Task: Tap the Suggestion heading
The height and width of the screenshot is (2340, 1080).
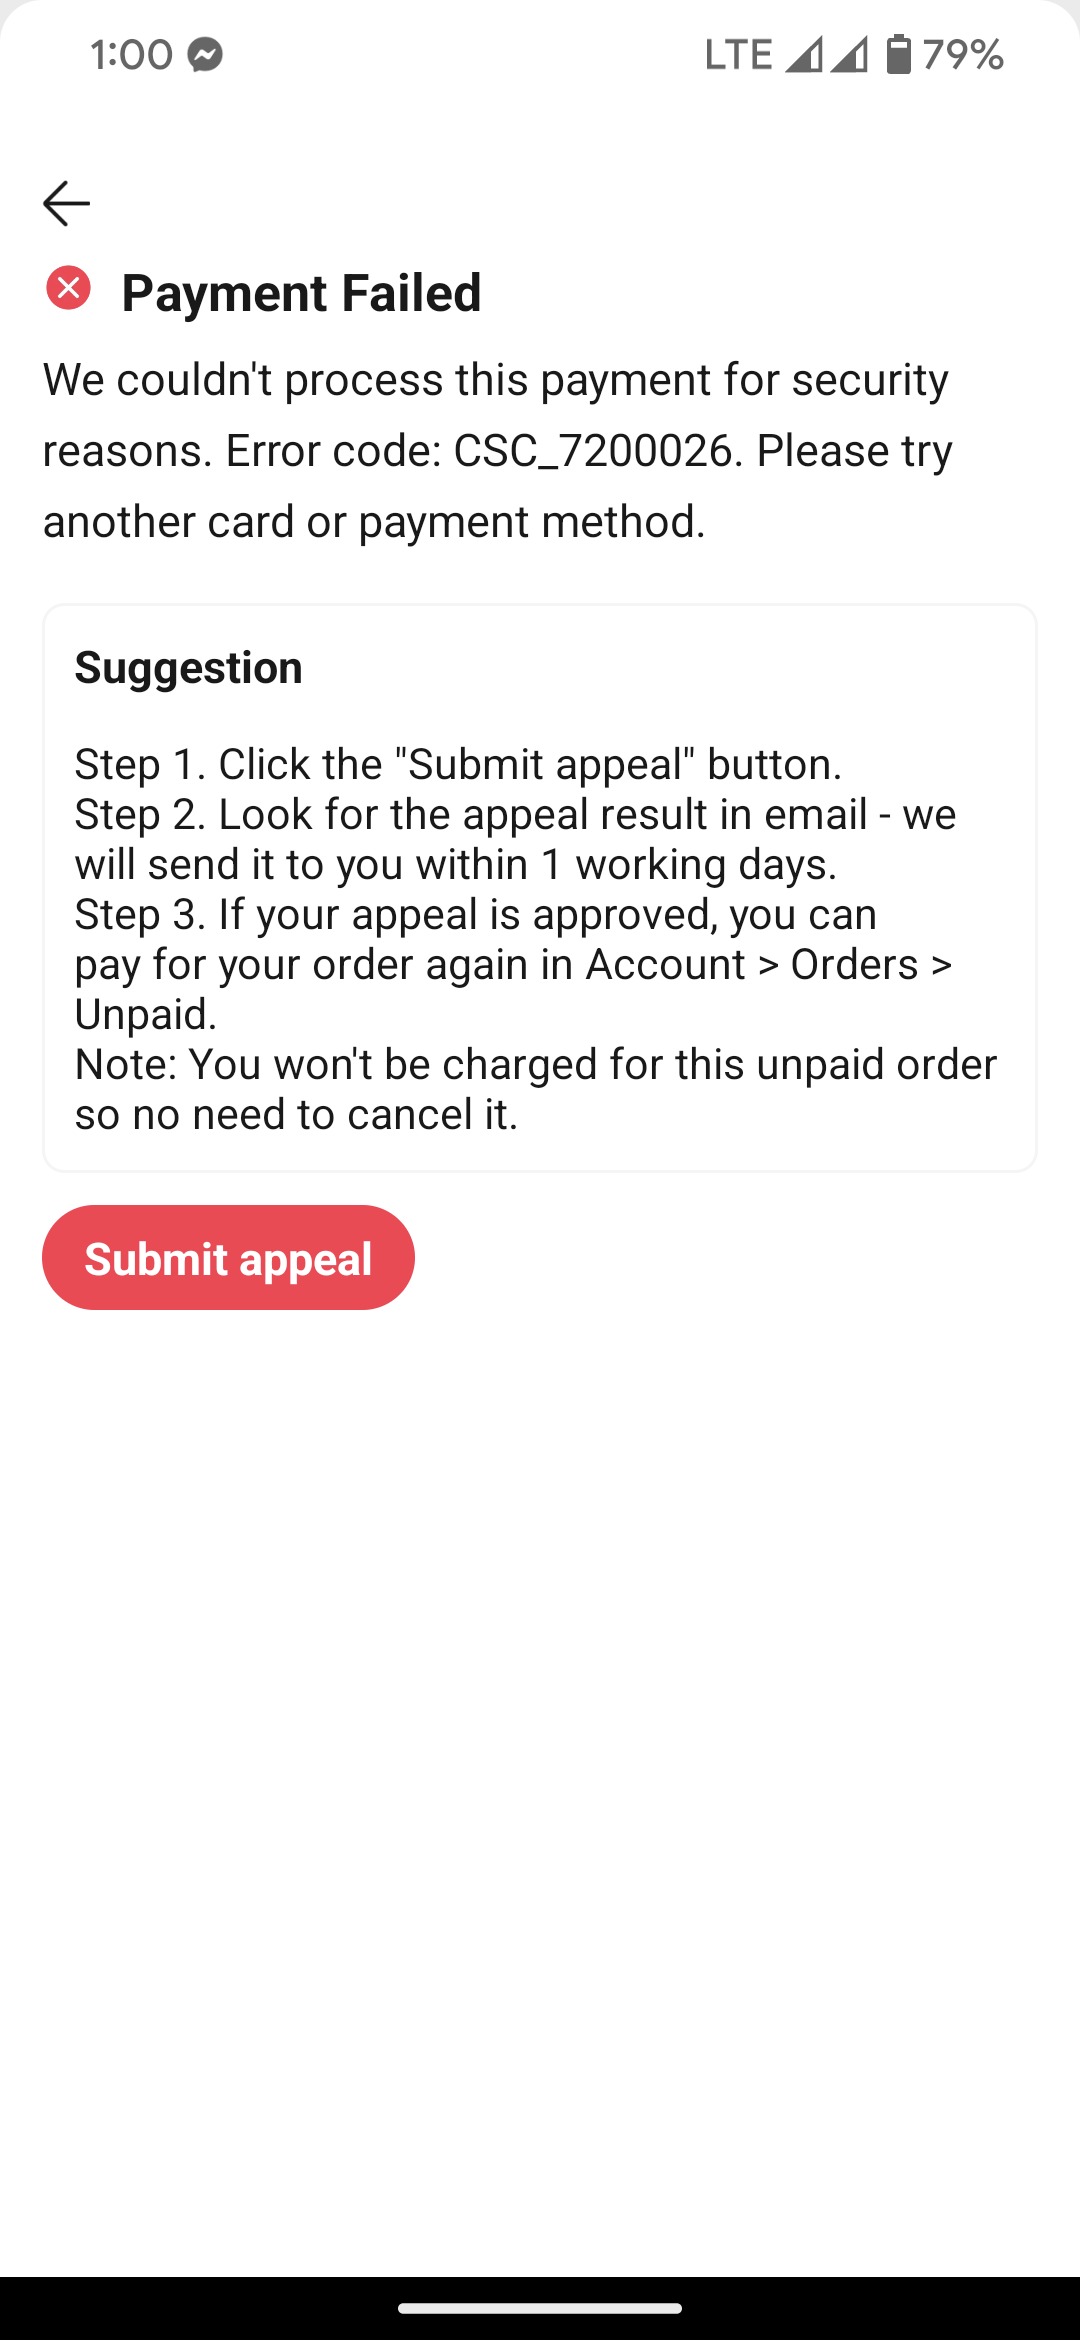Action: pyautogui.click(x=188, y=667)
